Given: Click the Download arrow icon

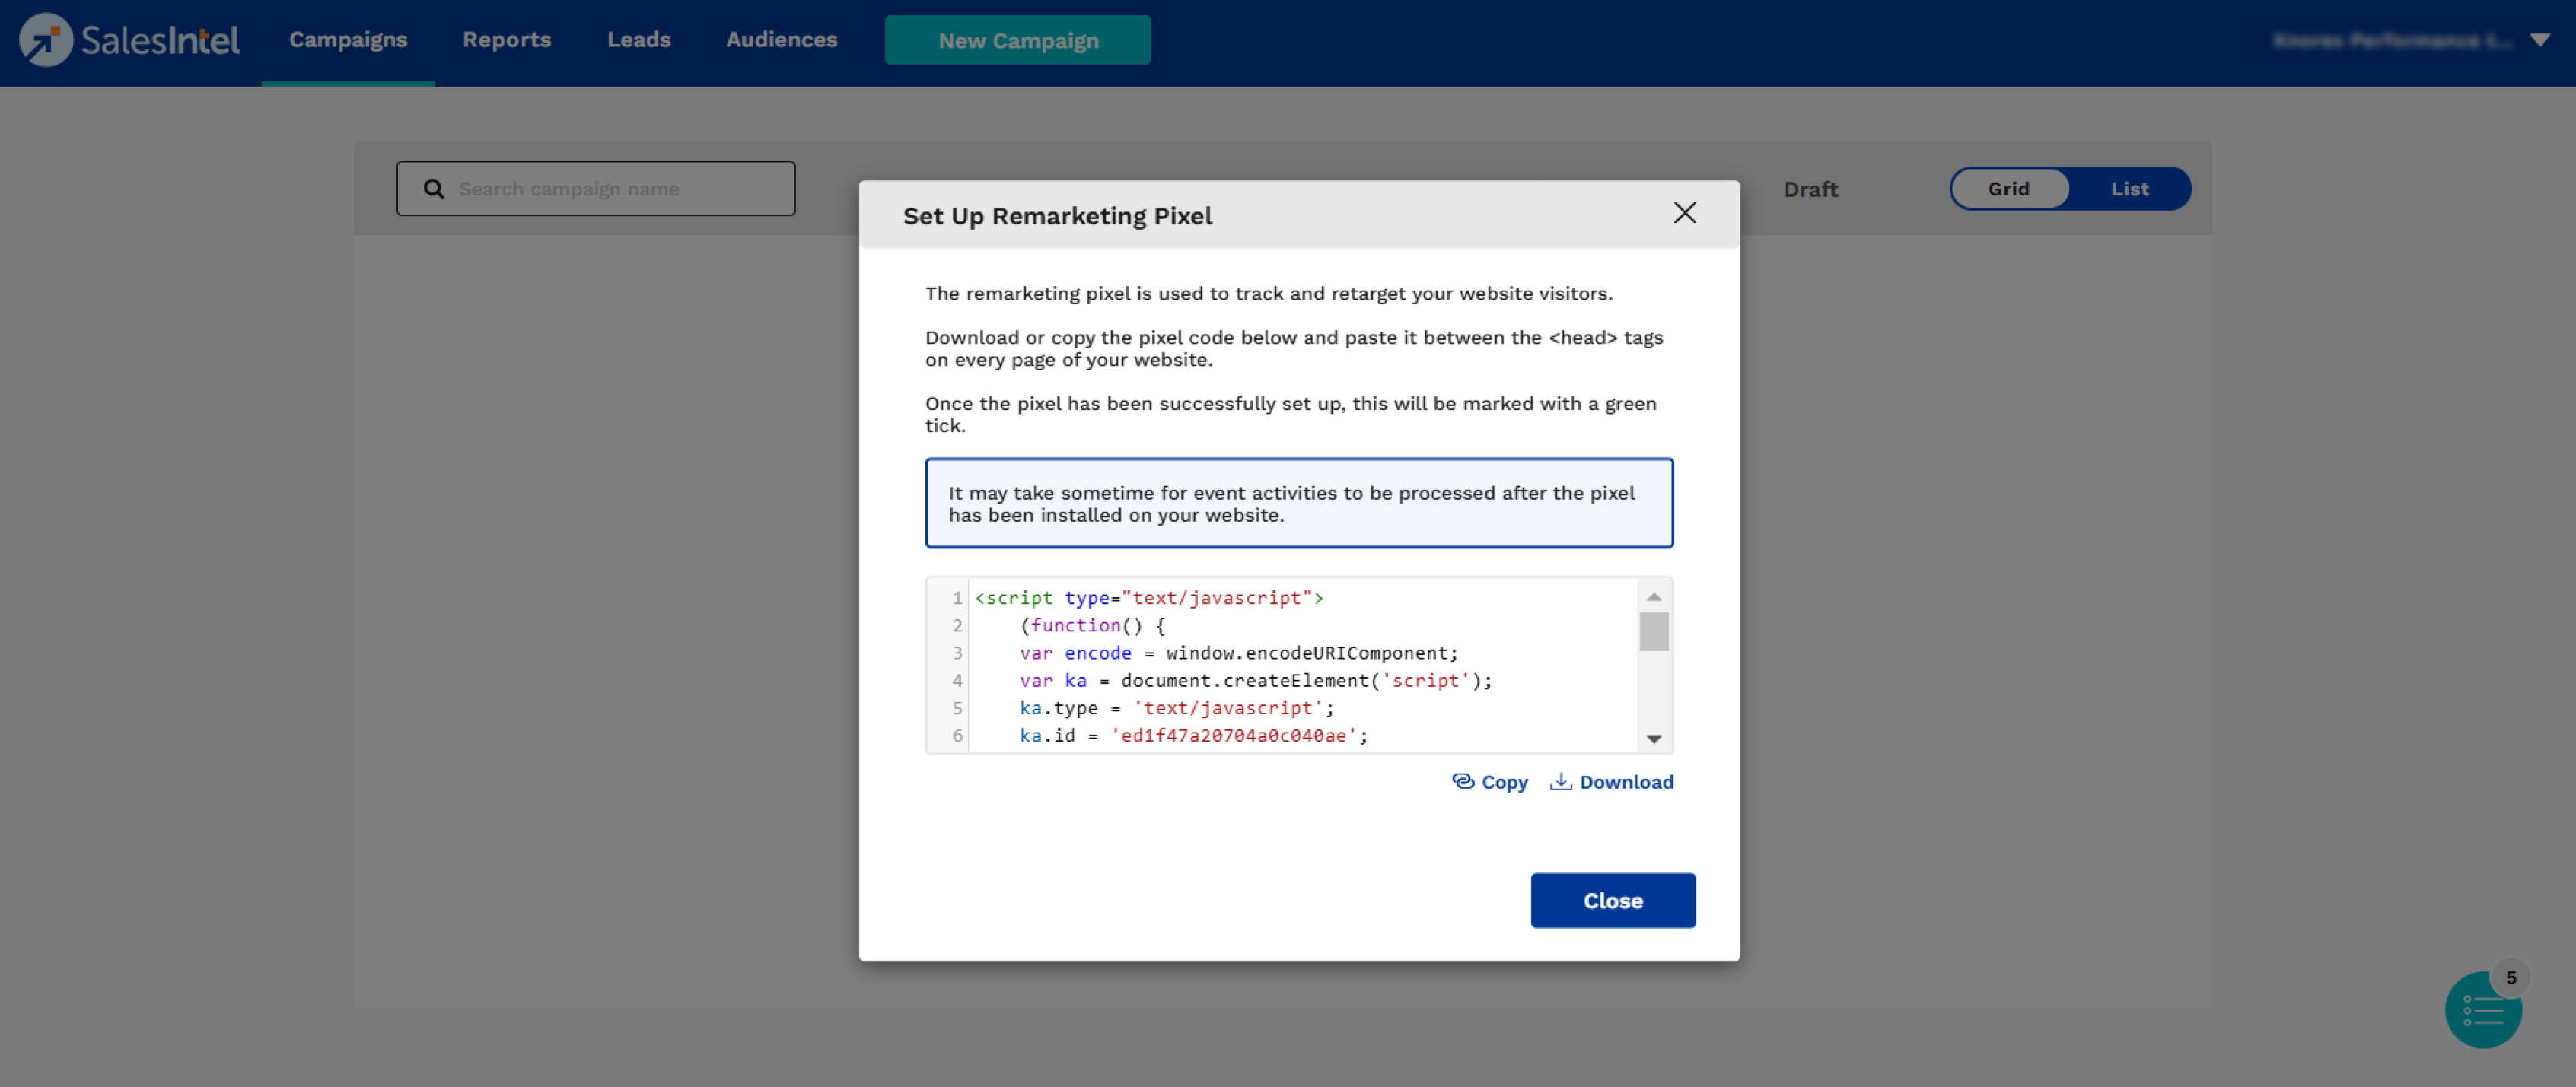Looking at the screenshot, I should (1560, 782).
